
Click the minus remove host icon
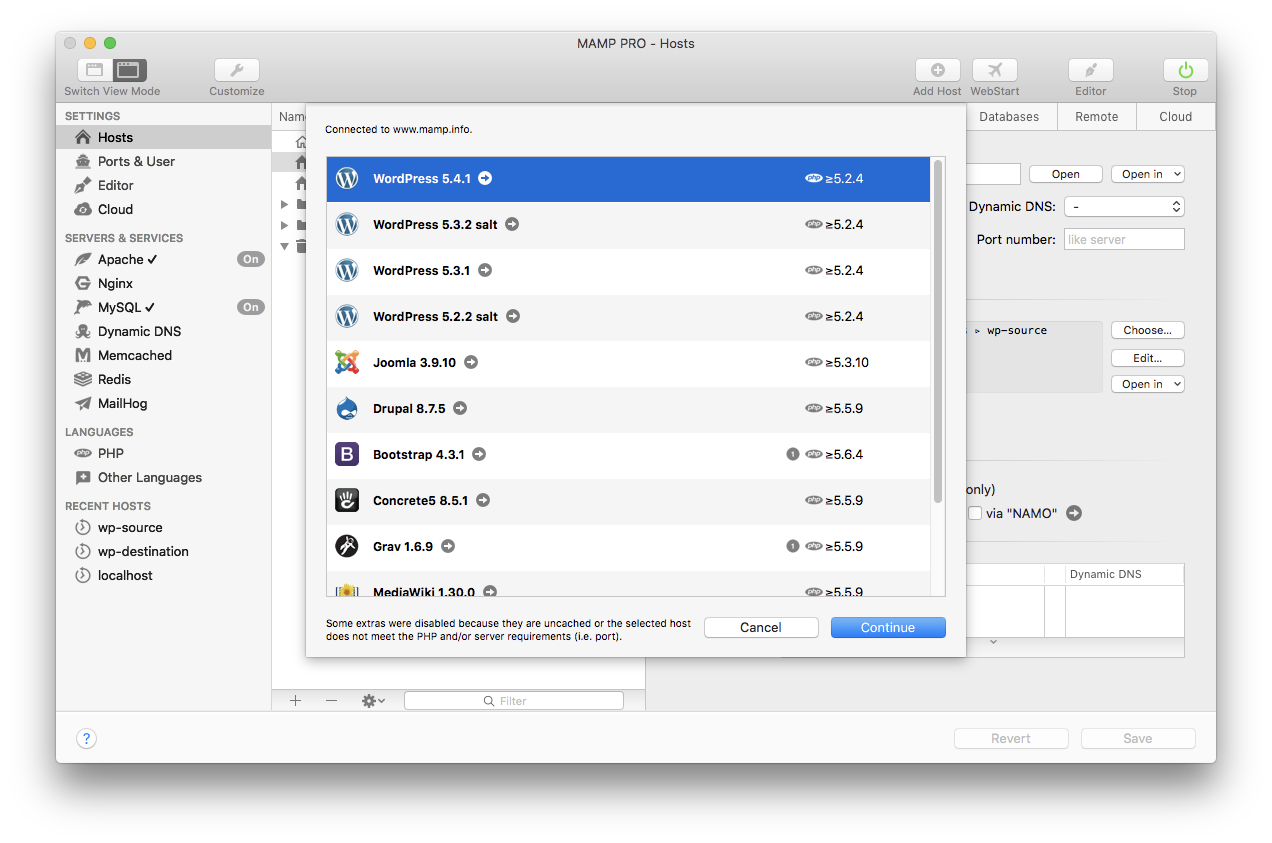pos(332,701)
